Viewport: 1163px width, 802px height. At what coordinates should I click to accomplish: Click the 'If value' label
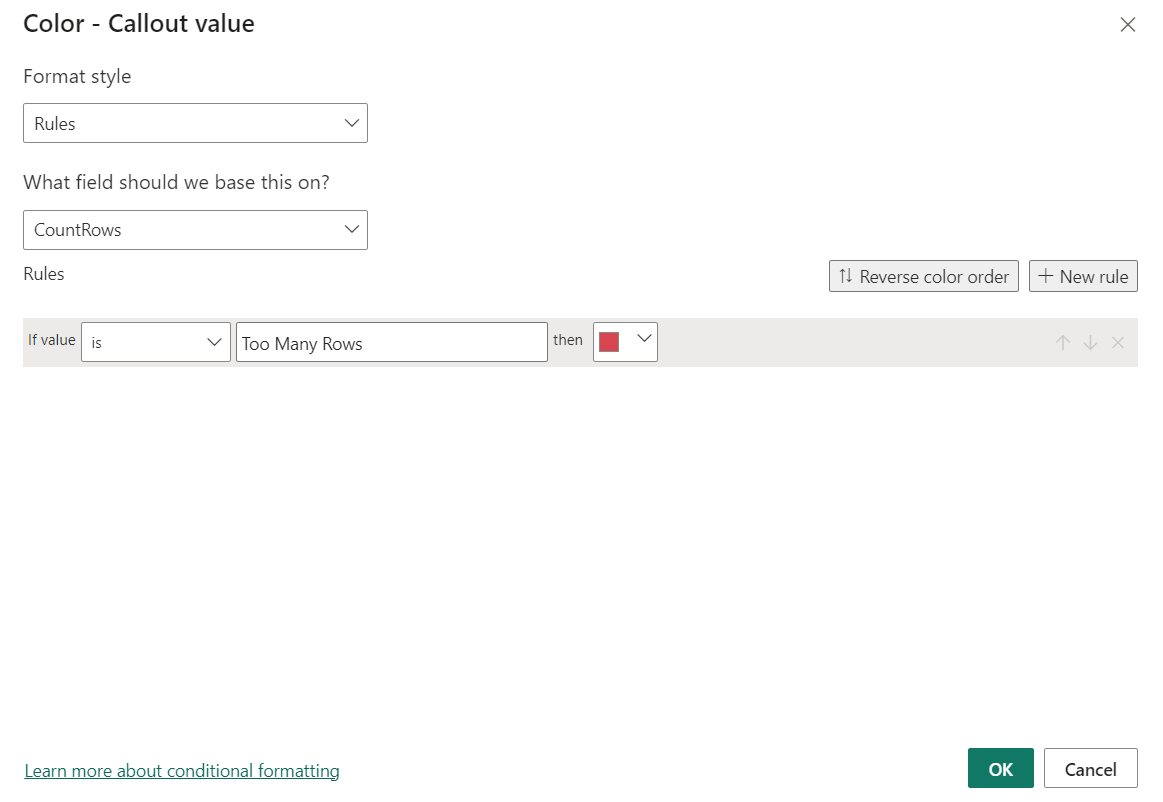(52, 340)
